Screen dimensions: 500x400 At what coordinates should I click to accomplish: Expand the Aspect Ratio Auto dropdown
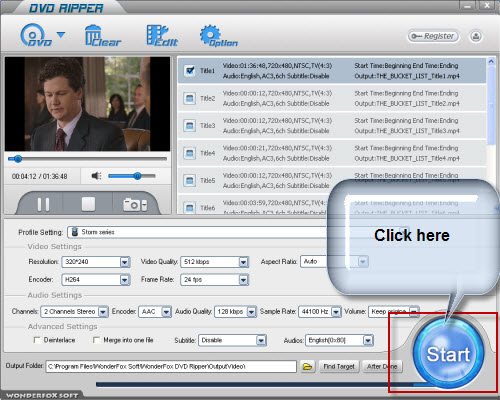coord(363,262)
